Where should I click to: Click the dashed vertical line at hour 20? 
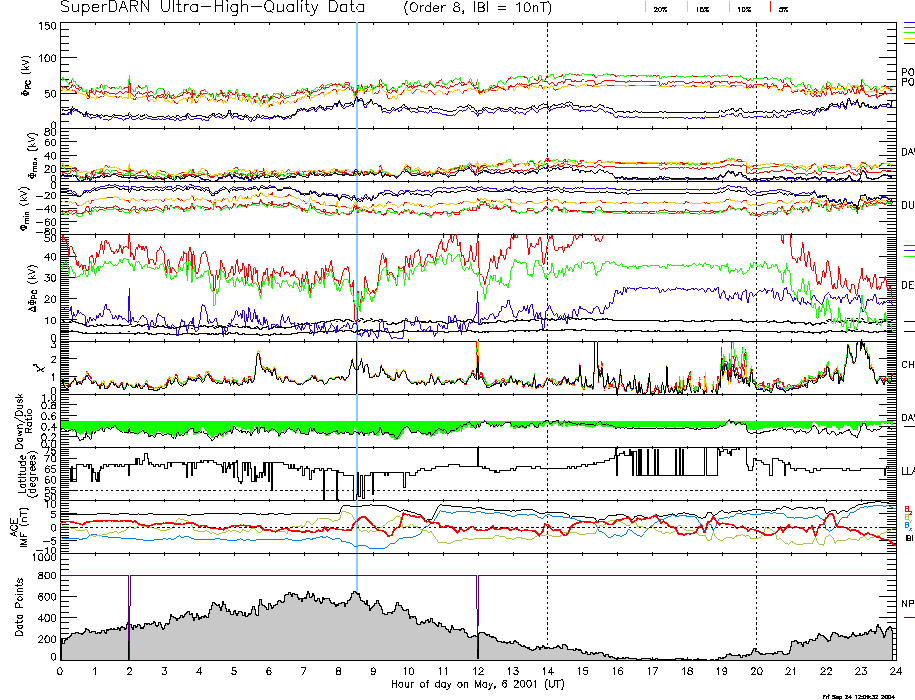[x=756, y=300]
